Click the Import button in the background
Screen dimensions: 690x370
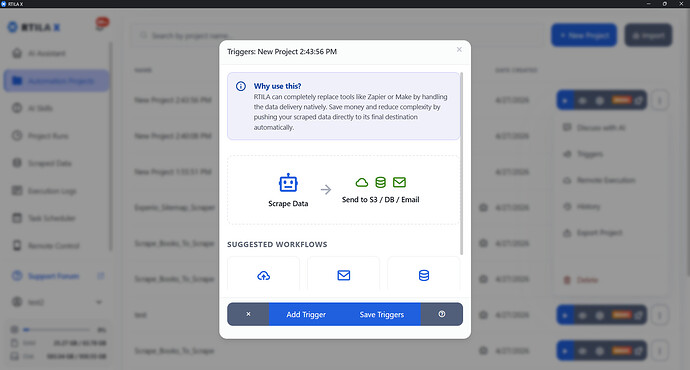coord(648,35)
